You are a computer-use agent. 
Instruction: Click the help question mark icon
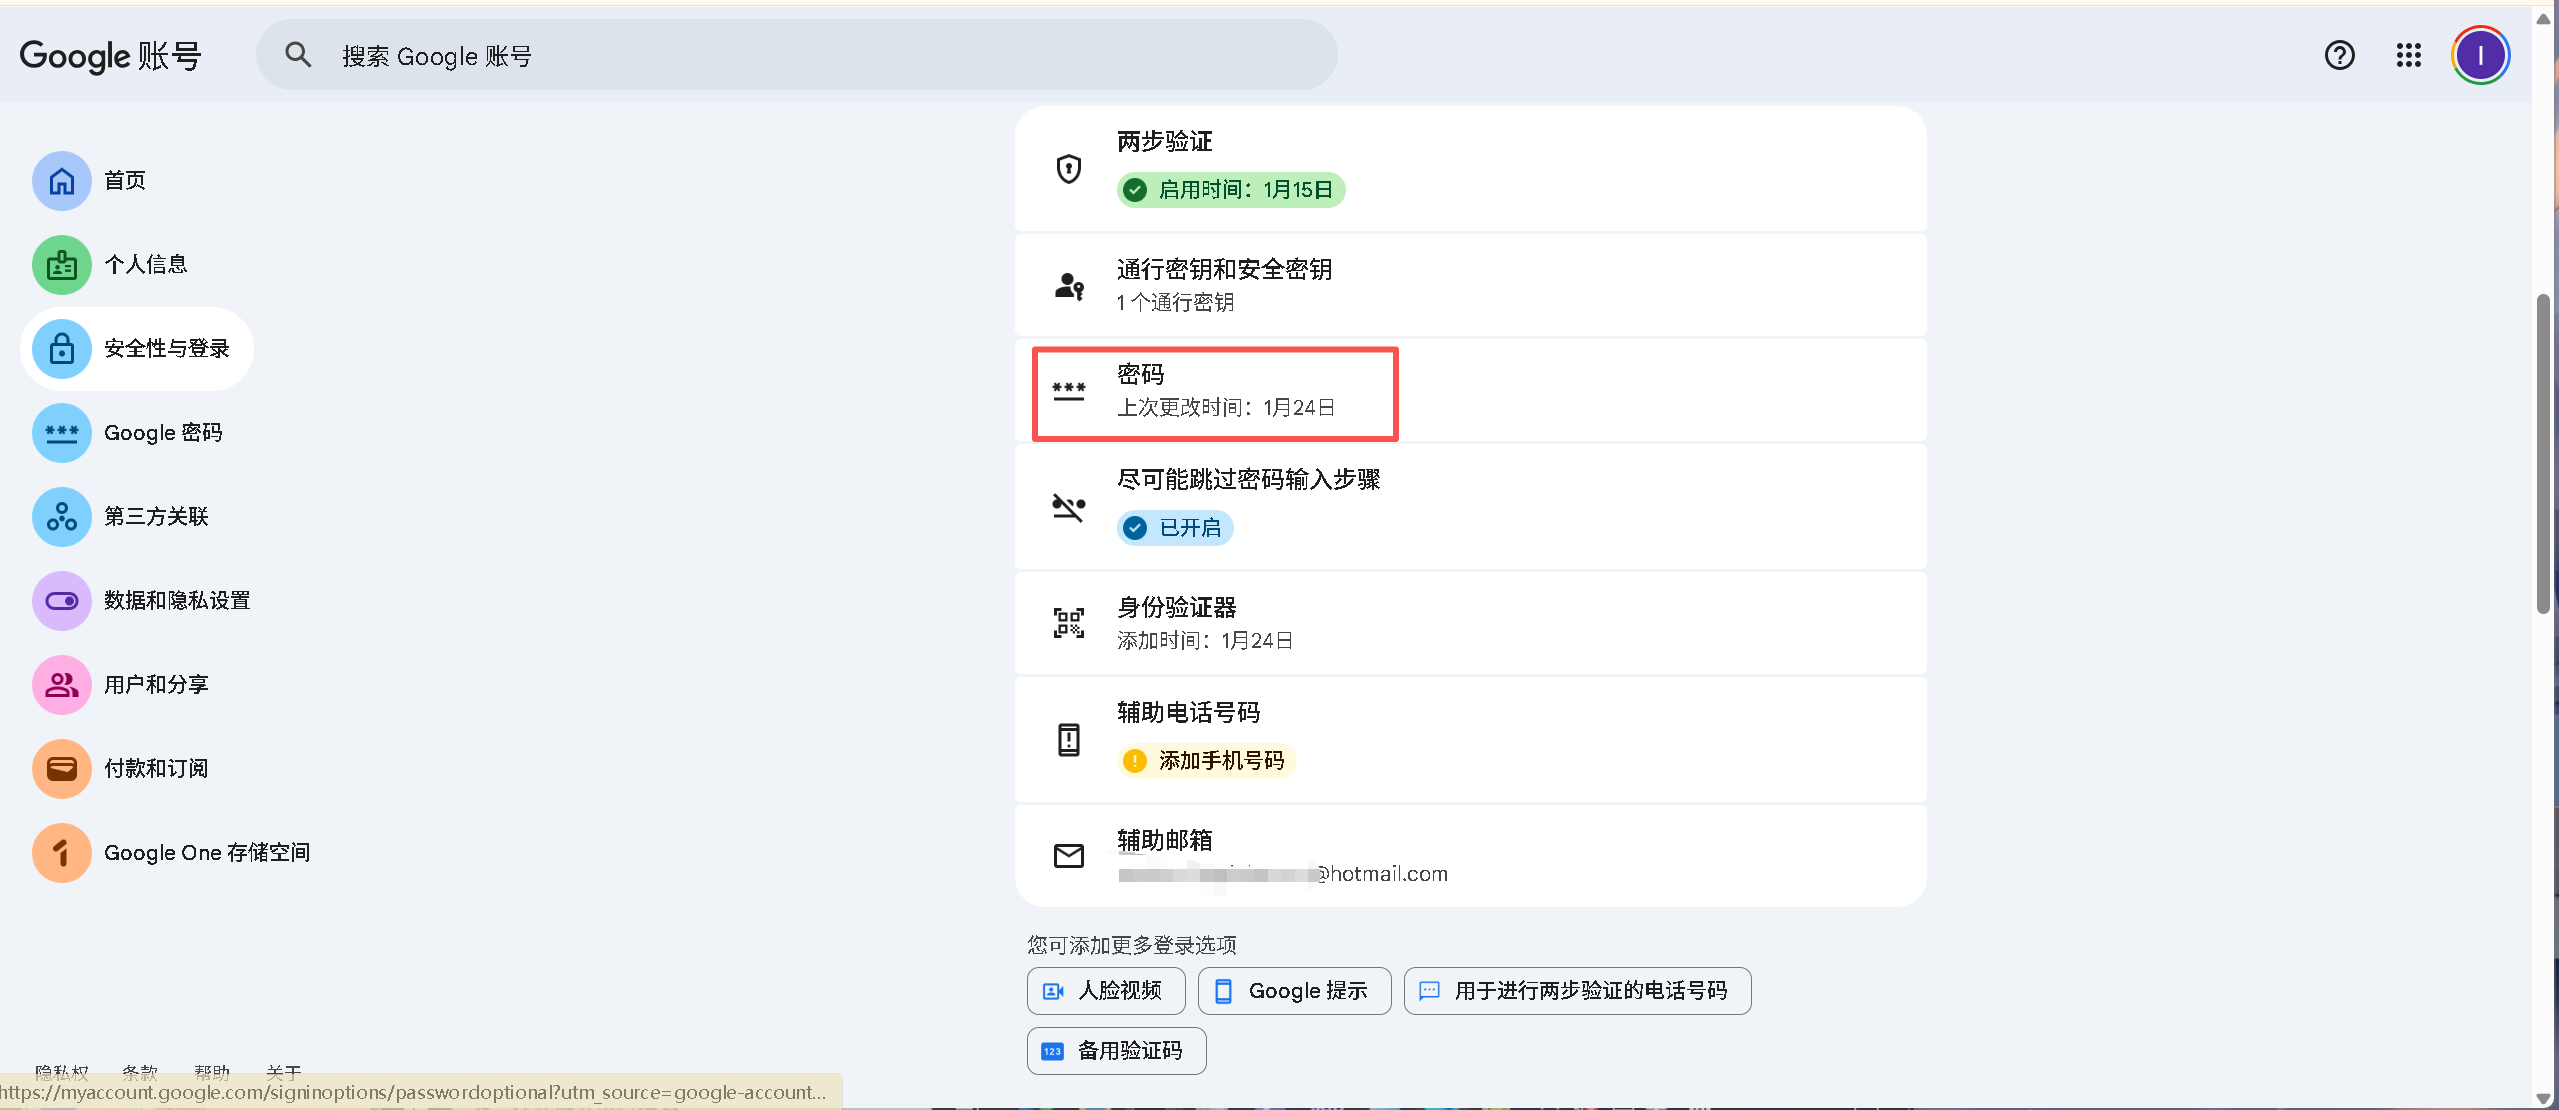point(2339,55)
